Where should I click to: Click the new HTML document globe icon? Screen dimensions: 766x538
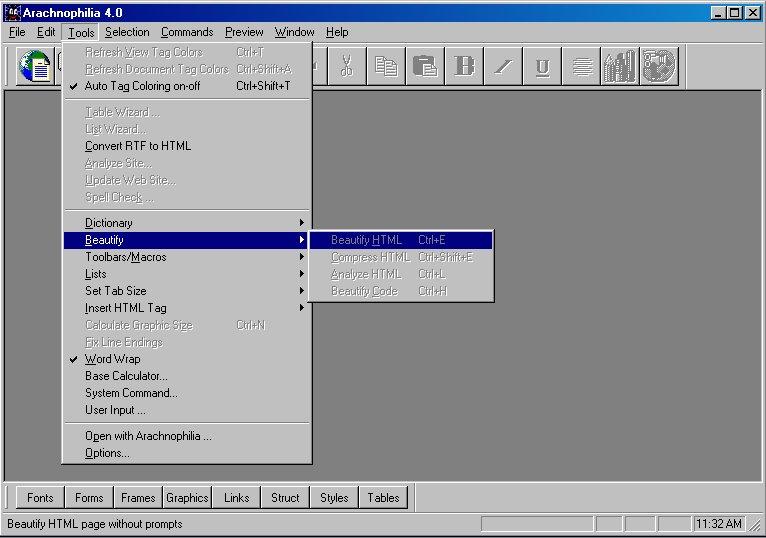[x=35, y=66]
